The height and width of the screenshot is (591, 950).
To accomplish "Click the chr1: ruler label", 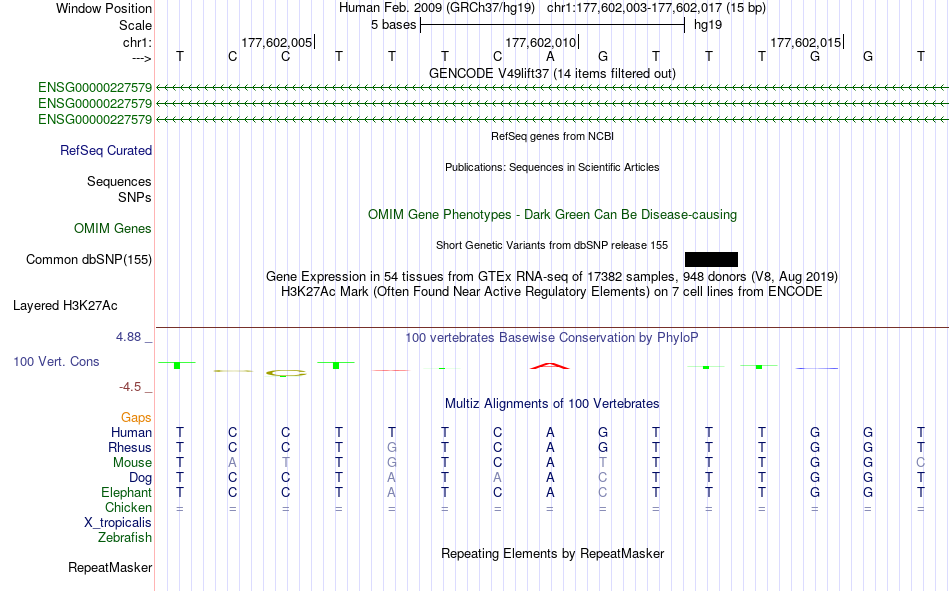I will pyautogui.click(x=138, y=42).
